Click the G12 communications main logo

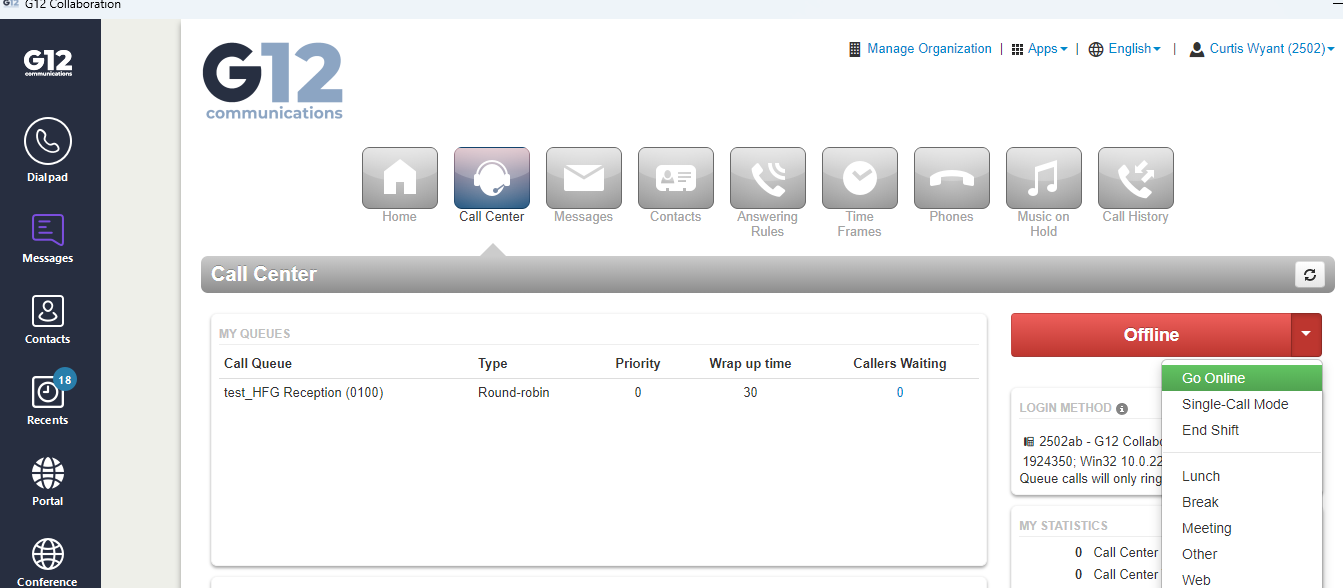pyautogui.click(x=273, y=80)
